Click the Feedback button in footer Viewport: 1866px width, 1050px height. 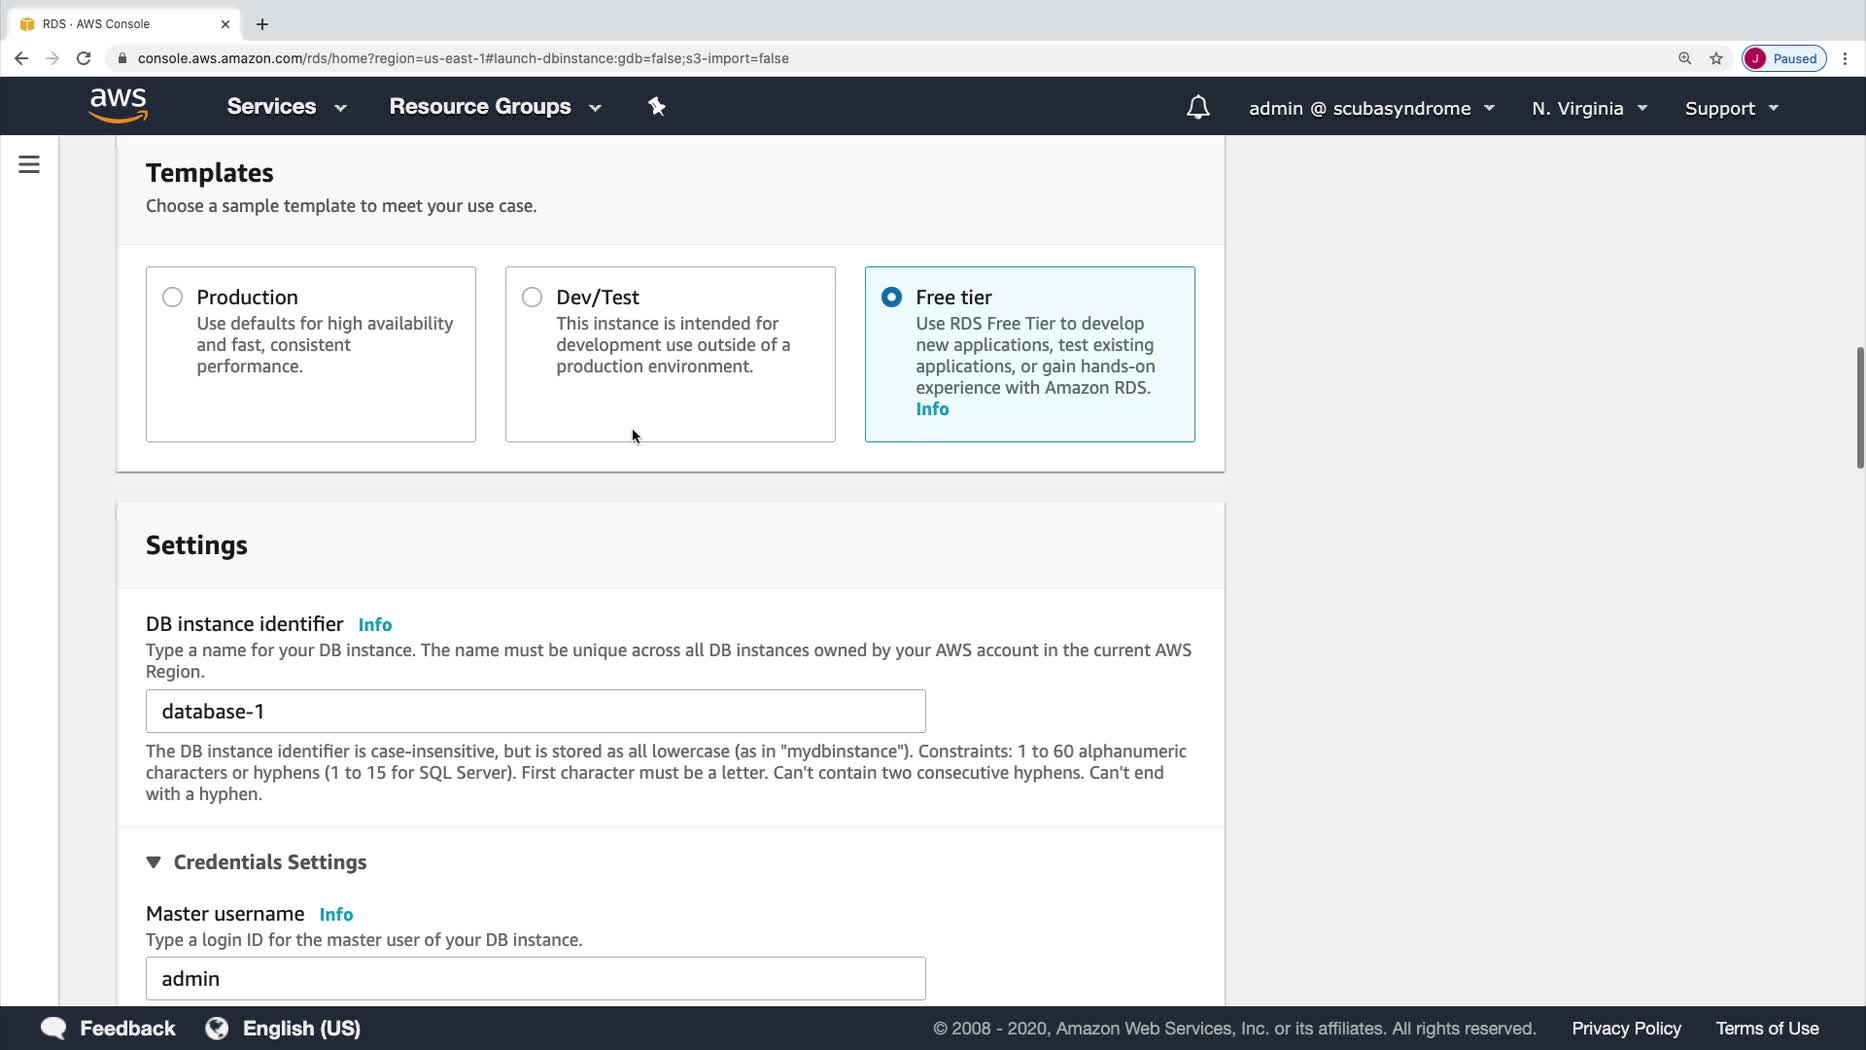pos(108,1028)
